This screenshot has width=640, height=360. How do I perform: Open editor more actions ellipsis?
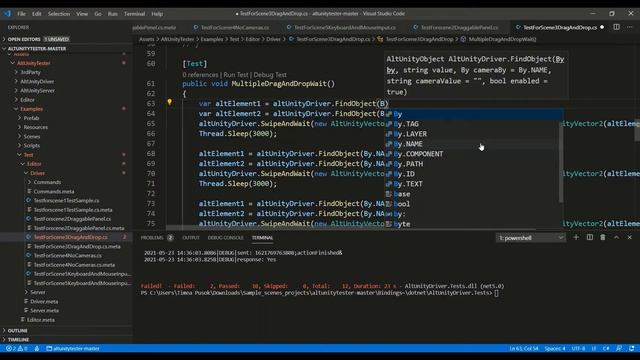tap(630, 27)
